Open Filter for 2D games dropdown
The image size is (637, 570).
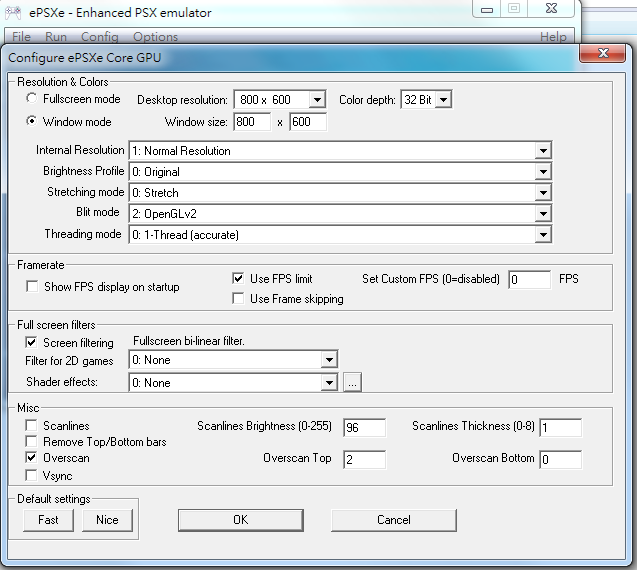(329, 360)
